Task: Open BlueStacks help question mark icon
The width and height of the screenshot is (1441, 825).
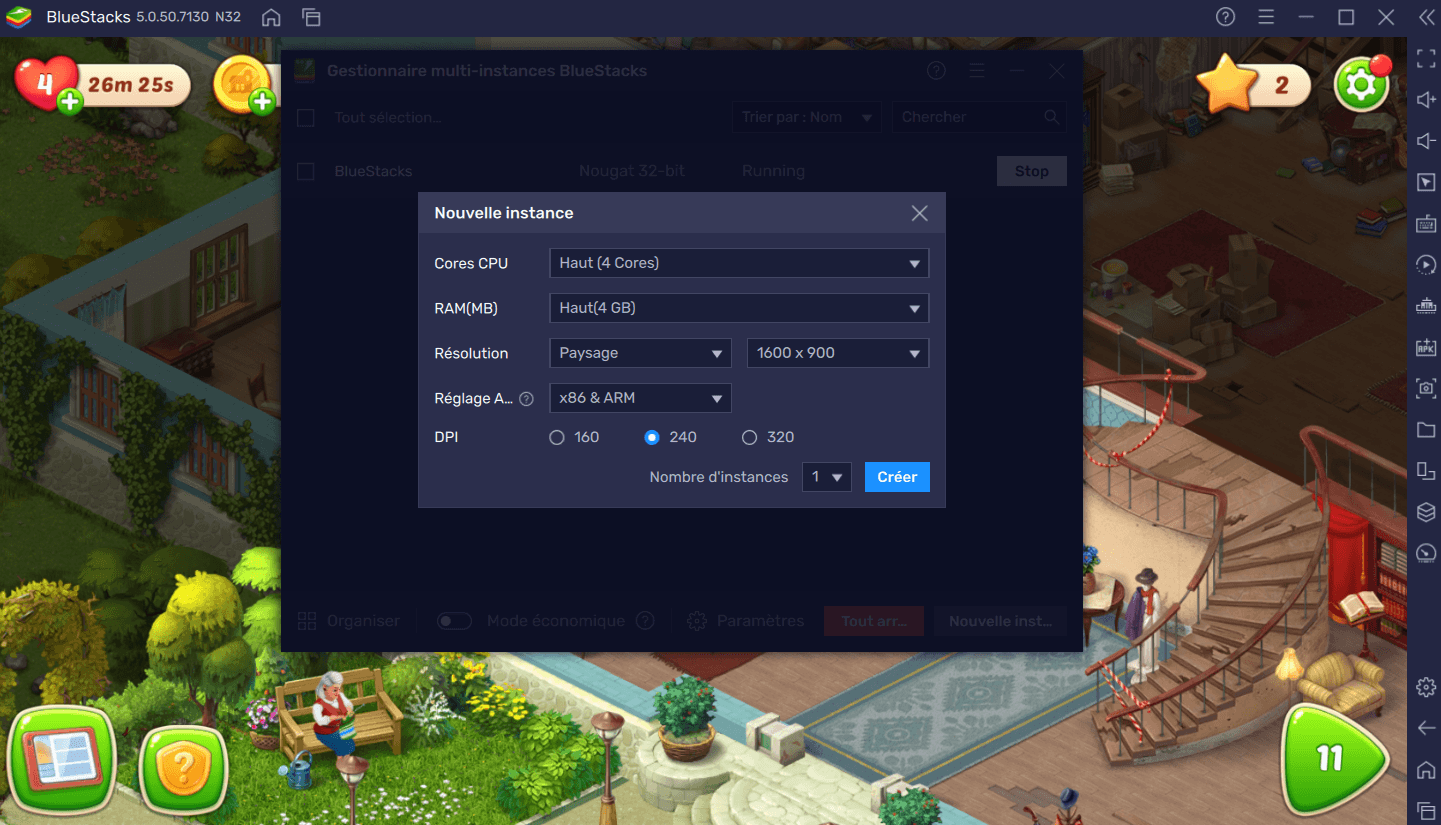Action: coord(1225,17)
